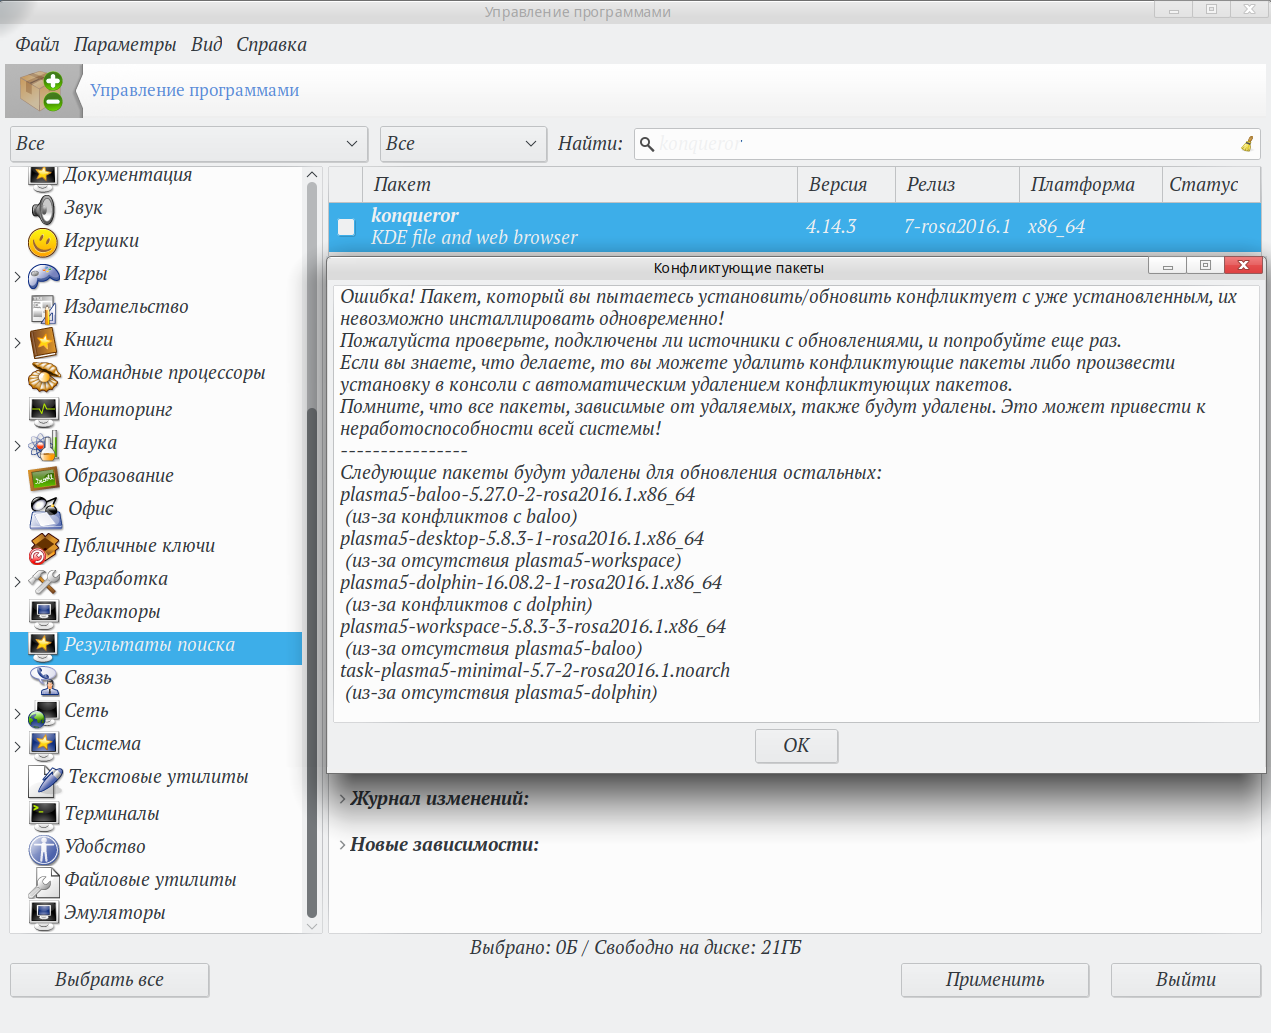Click the Игрушки smiley icon

tap(43, 241)
